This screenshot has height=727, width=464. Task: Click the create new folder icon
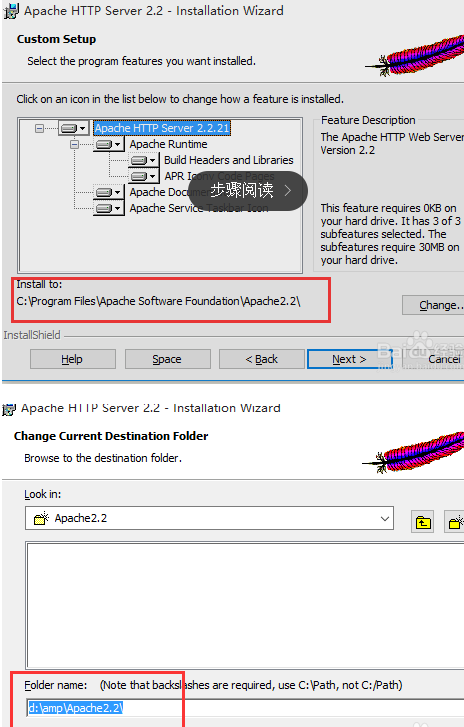[x=454, y=522]
